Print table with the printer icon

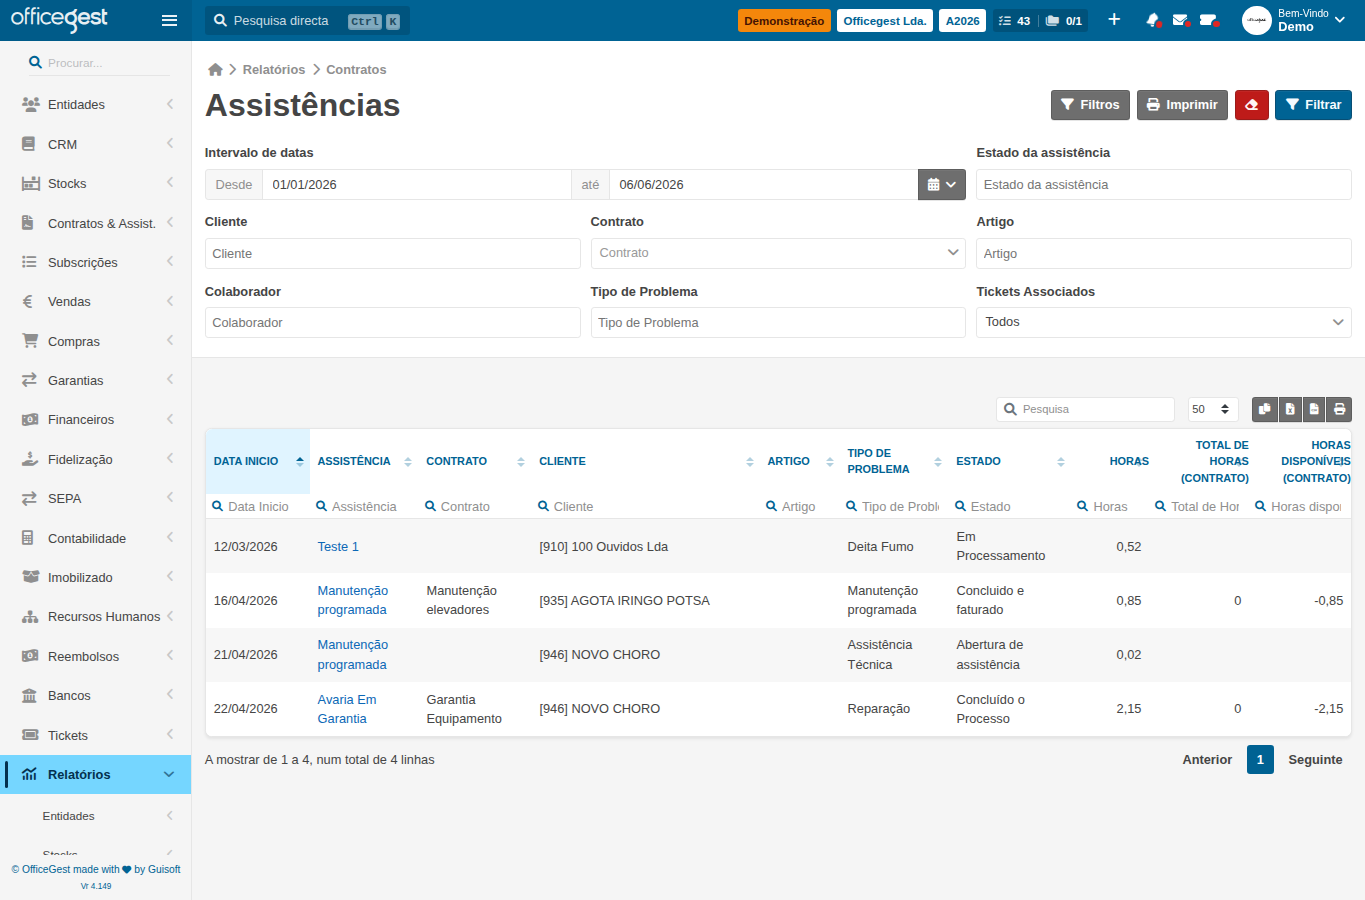point(1339,409)
